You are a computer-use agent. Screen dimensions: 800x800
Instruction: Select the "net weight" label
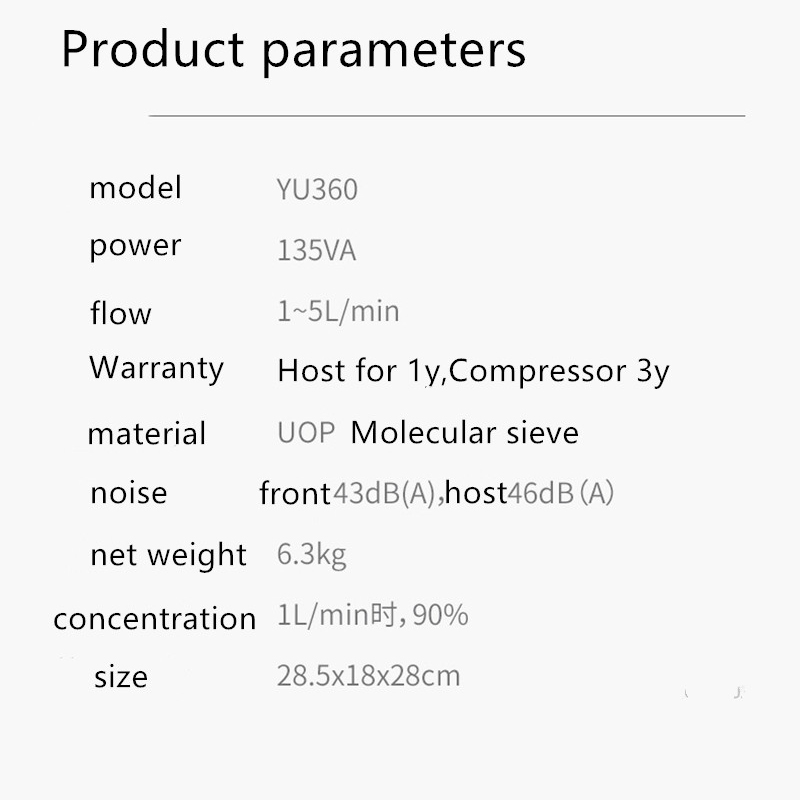point(168,555)
